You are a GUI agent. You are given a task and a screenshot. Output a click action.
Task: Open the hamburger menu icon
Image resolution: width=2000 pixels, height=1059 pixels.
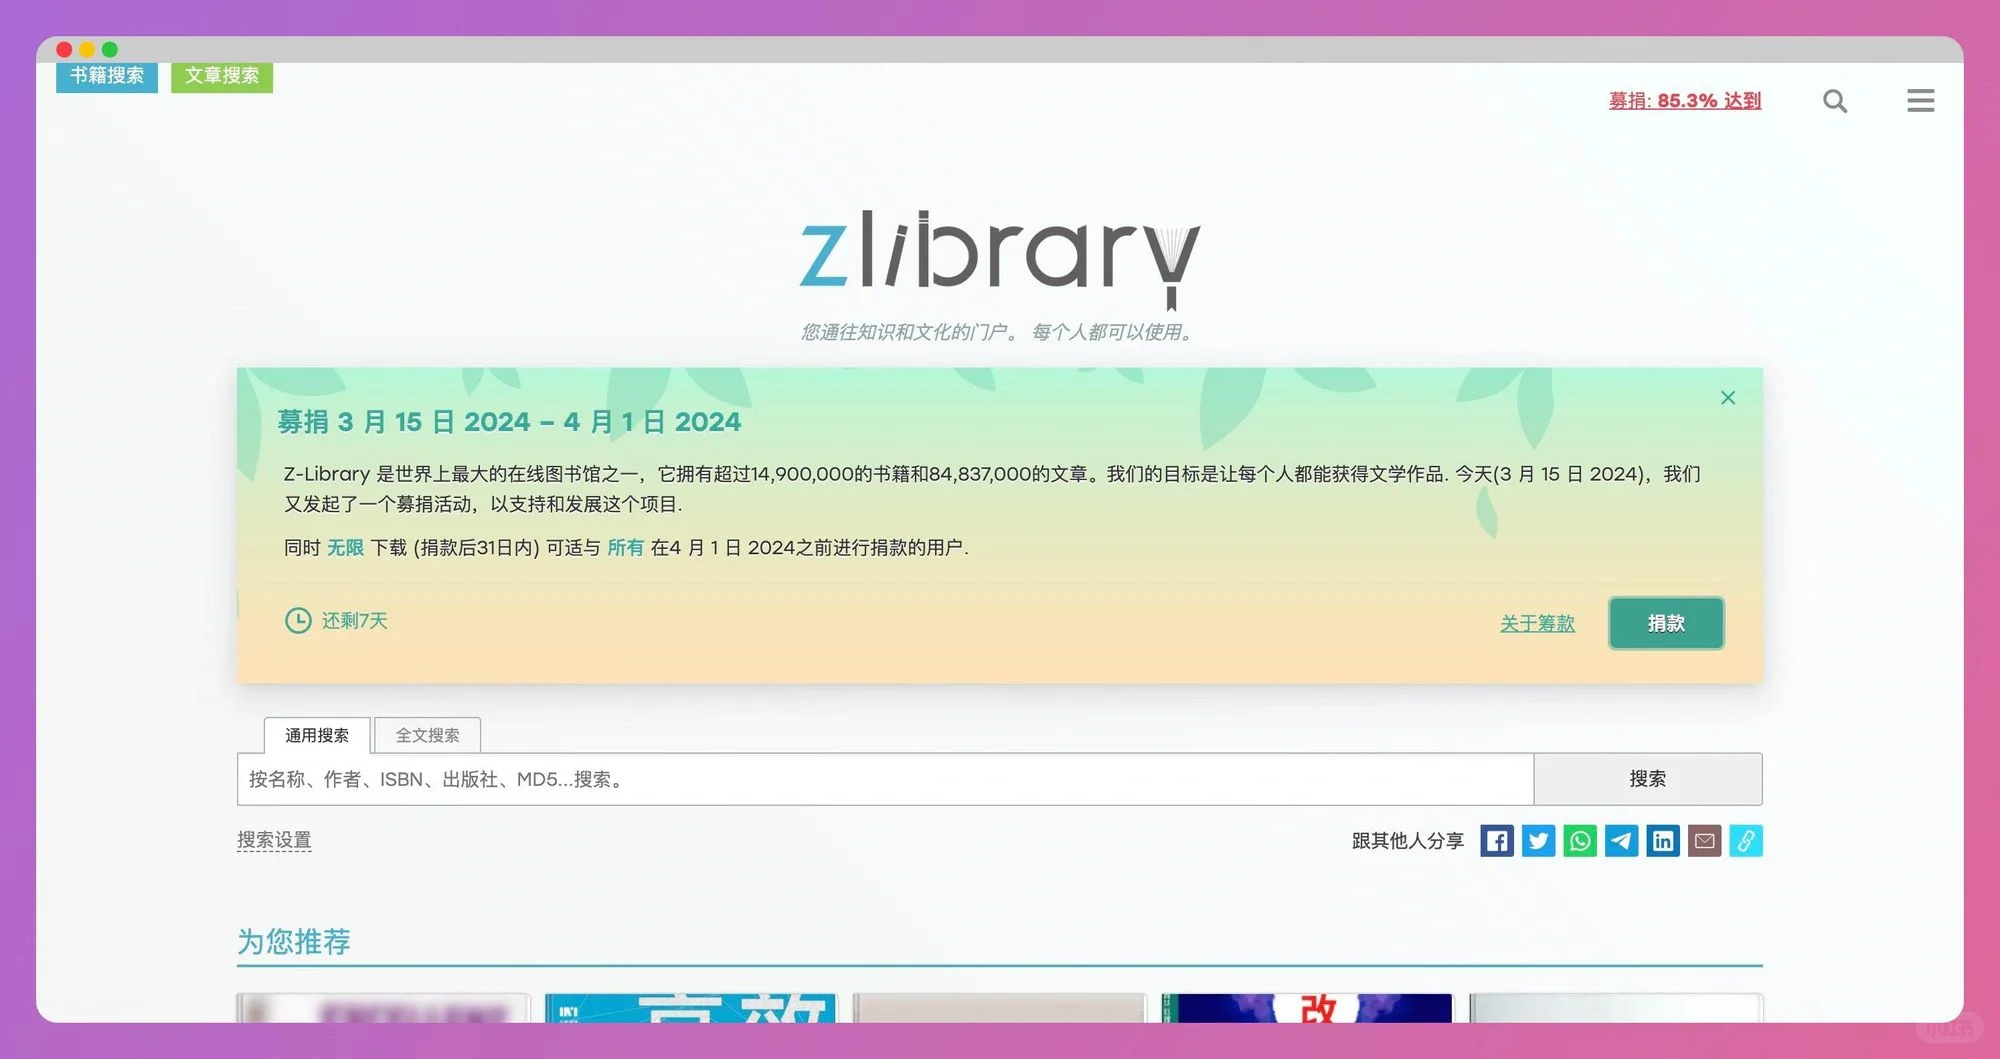(x=1920, y=100)
